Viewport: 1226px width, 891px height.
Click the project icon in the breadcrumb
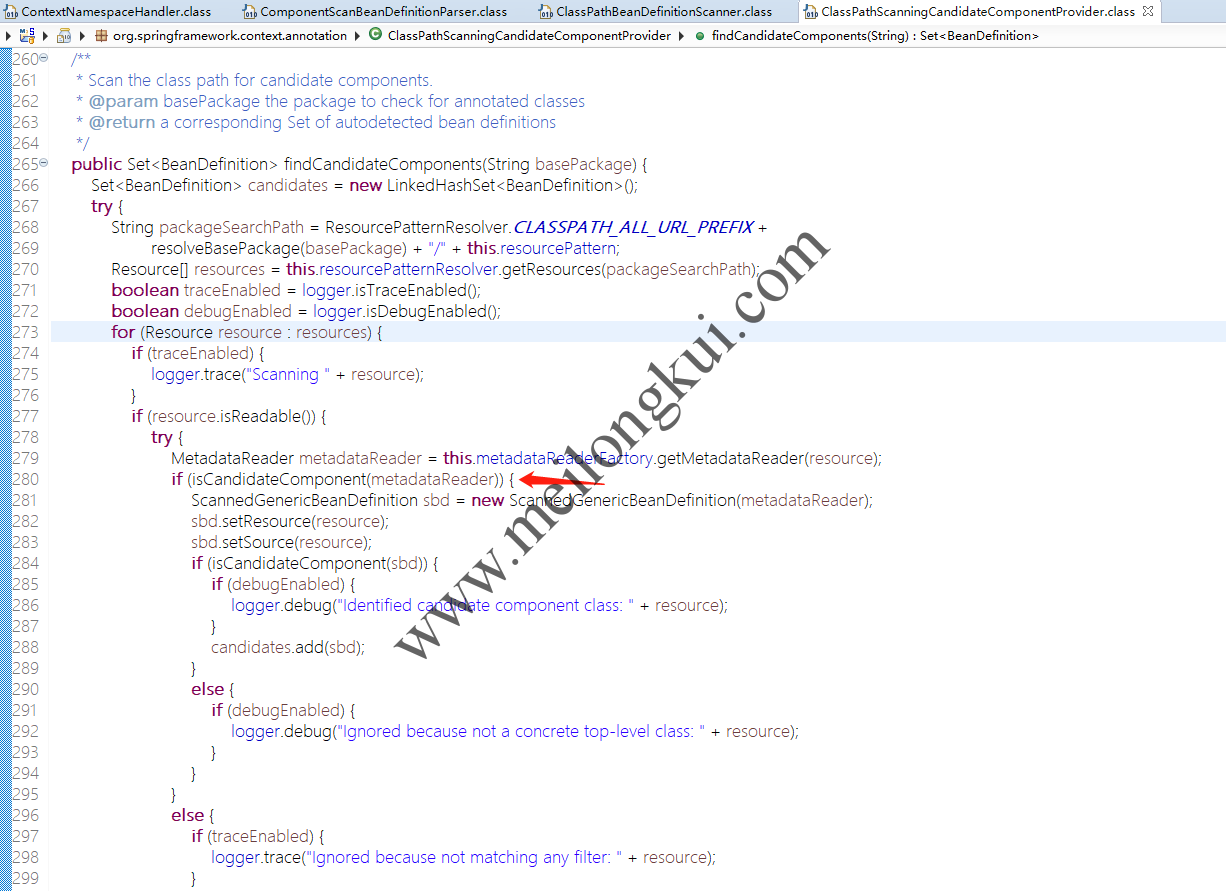pyautogui.click(x=28, y=36)
